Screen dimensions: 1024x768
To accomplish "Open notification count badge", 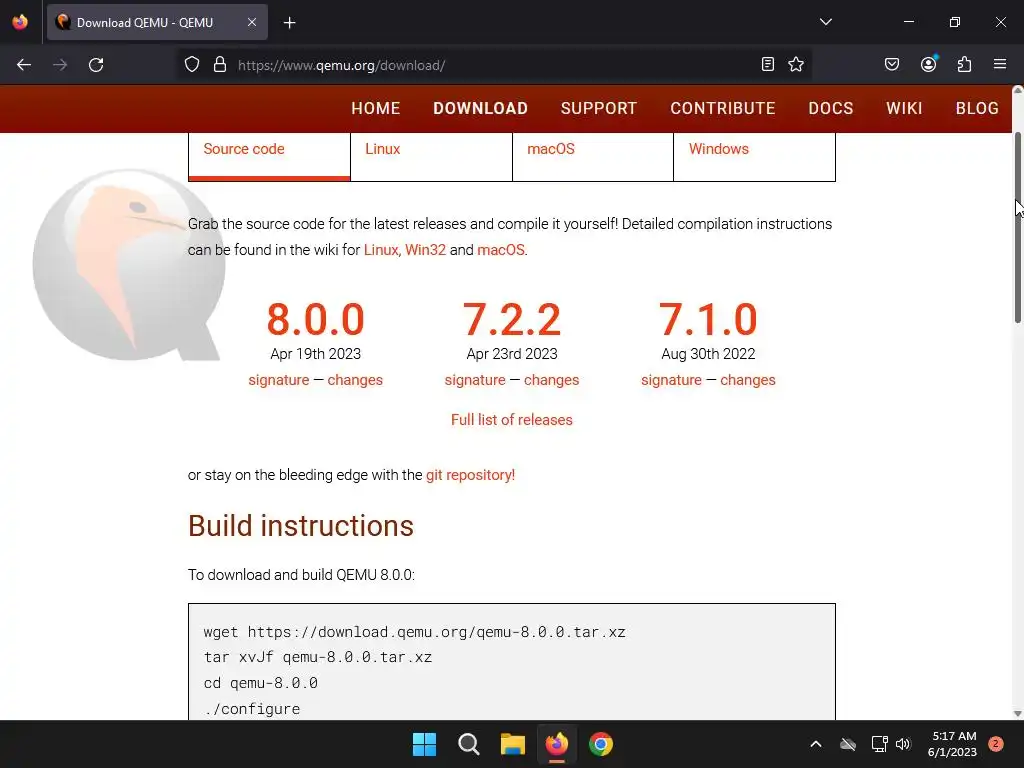I will (x=995, y=744).
